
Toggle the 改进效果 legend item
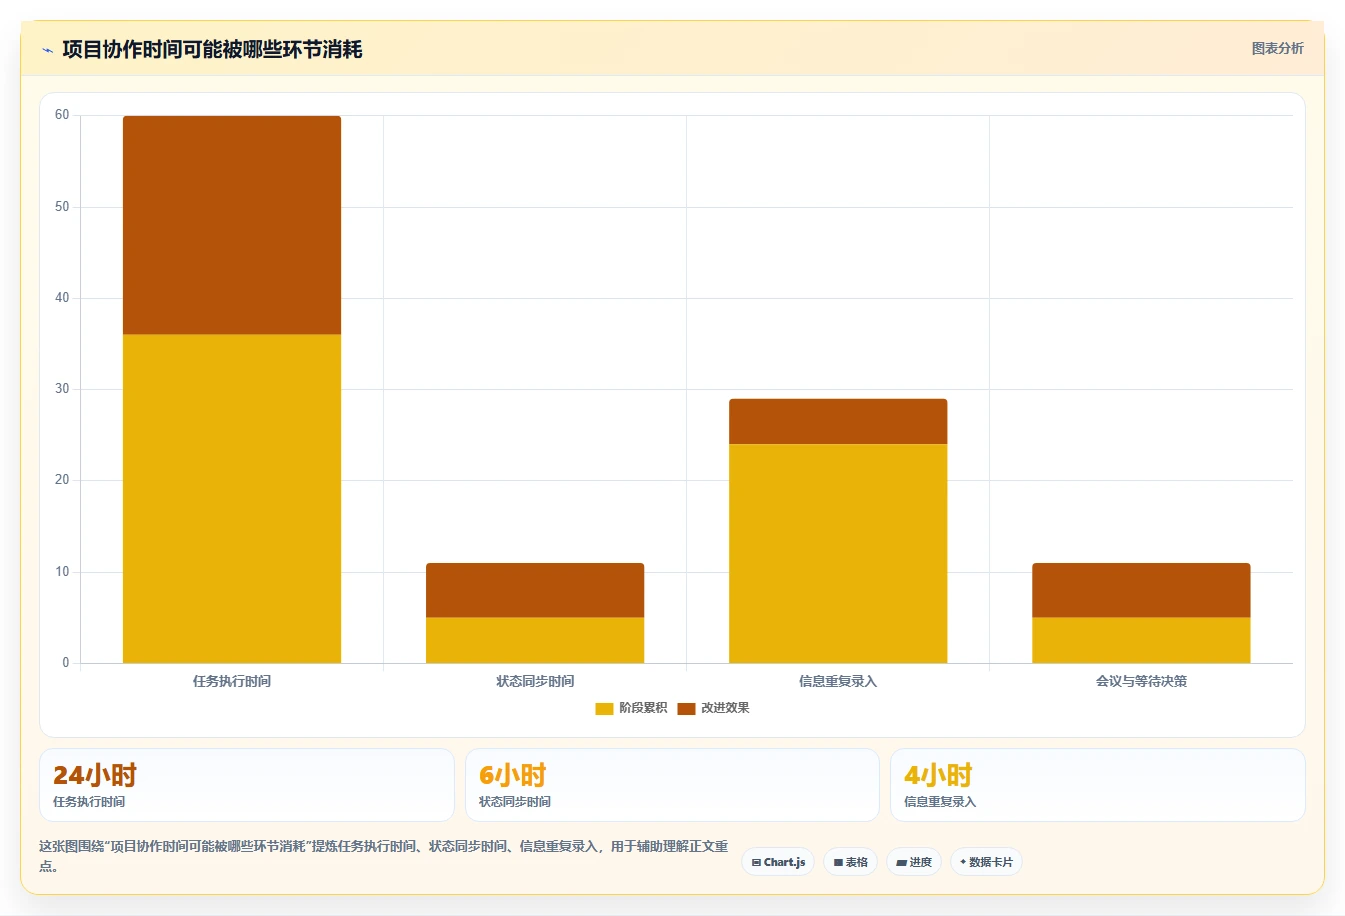click(x=713, y=708)
